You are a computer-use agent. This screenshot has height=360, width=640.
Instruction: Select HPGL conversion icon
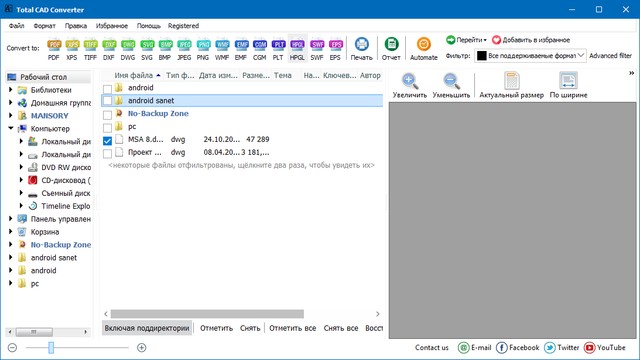click(x=297, y=49)
